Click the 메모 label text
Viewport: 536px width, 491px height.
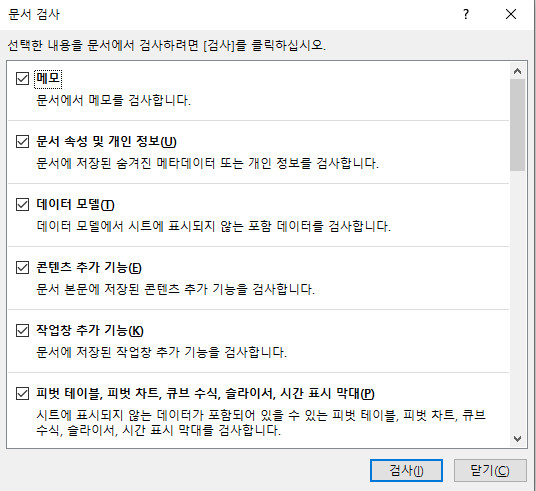click(48, 78)
